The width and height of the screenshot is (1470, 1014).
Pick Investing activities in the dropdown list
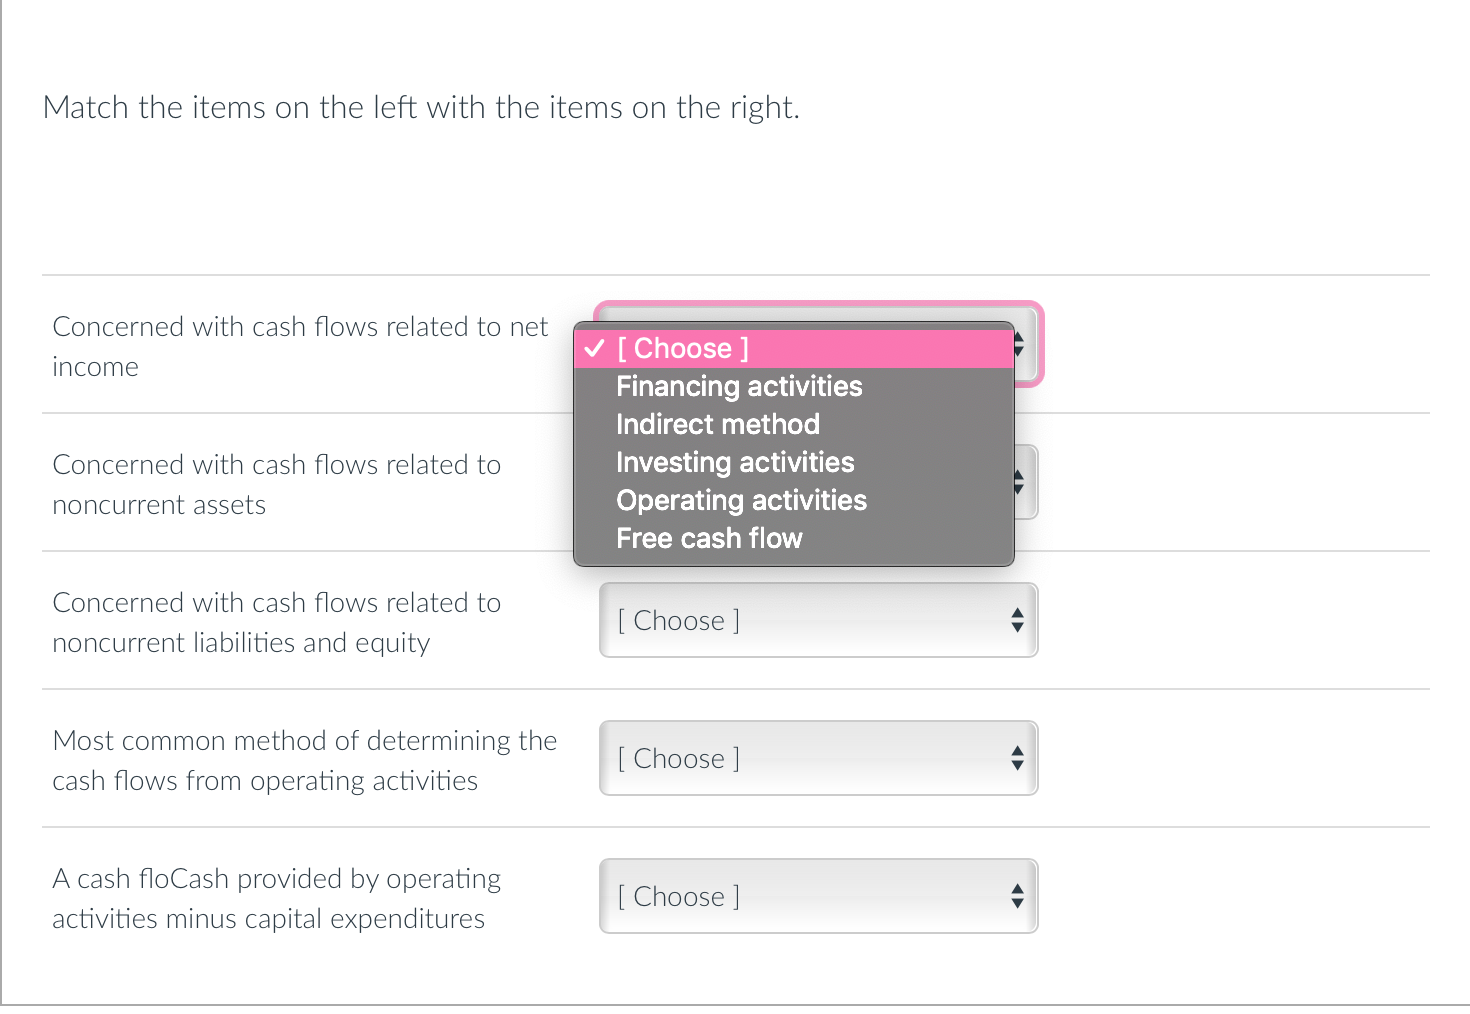(735, 463)
